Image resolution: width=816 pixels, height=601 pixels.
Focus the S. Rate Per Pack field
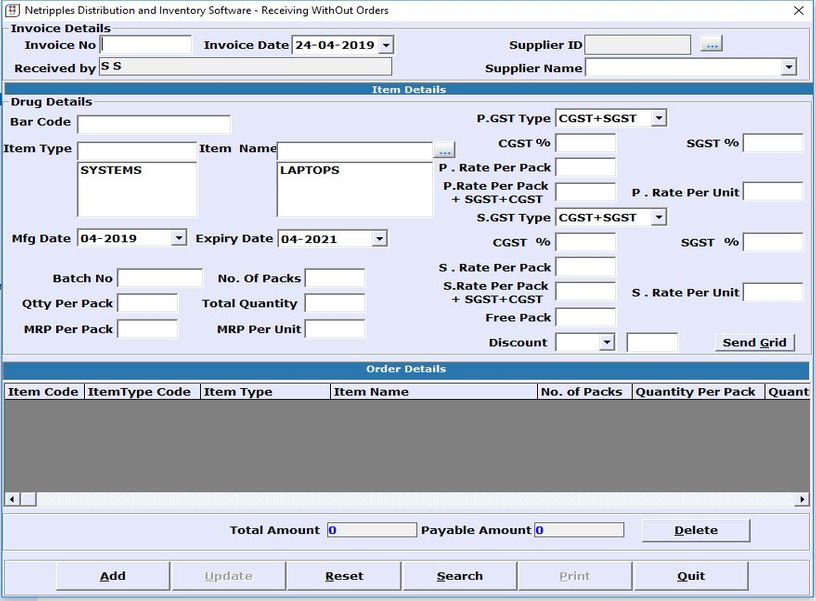point(585,267)
